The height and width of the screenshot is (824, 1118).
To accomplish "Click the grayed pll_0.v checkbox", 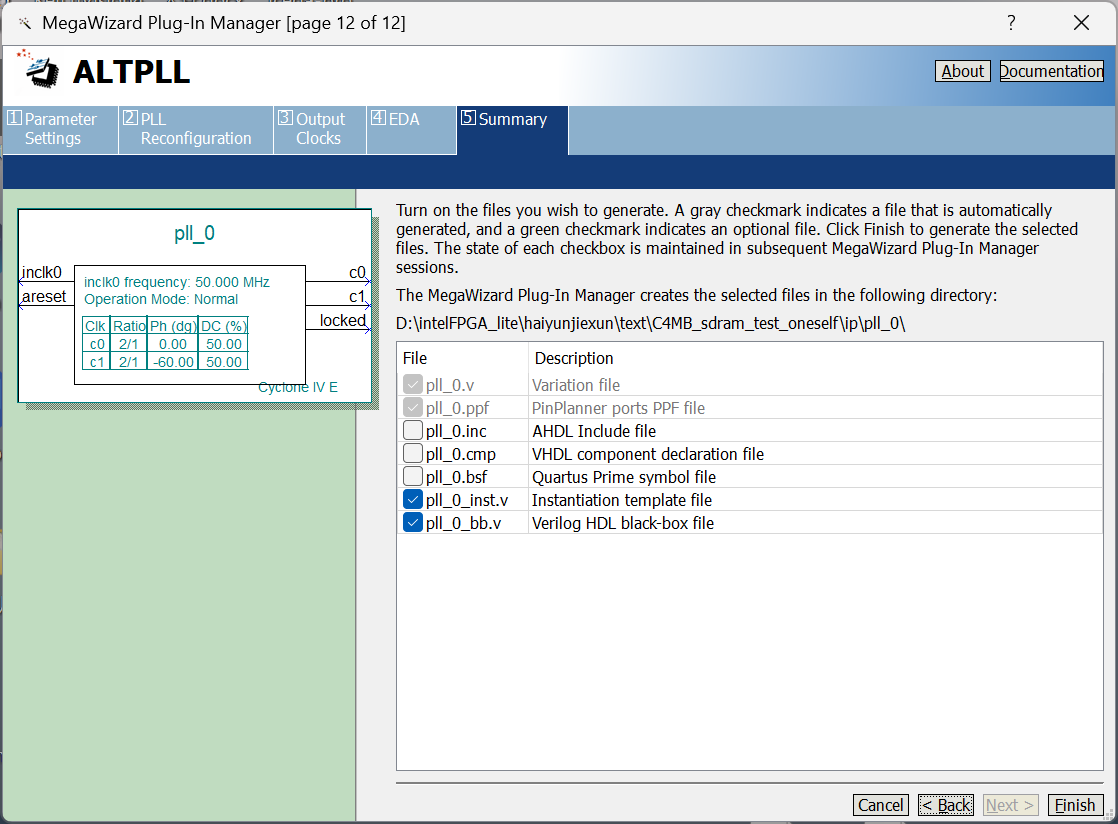I will pos(413,385).
